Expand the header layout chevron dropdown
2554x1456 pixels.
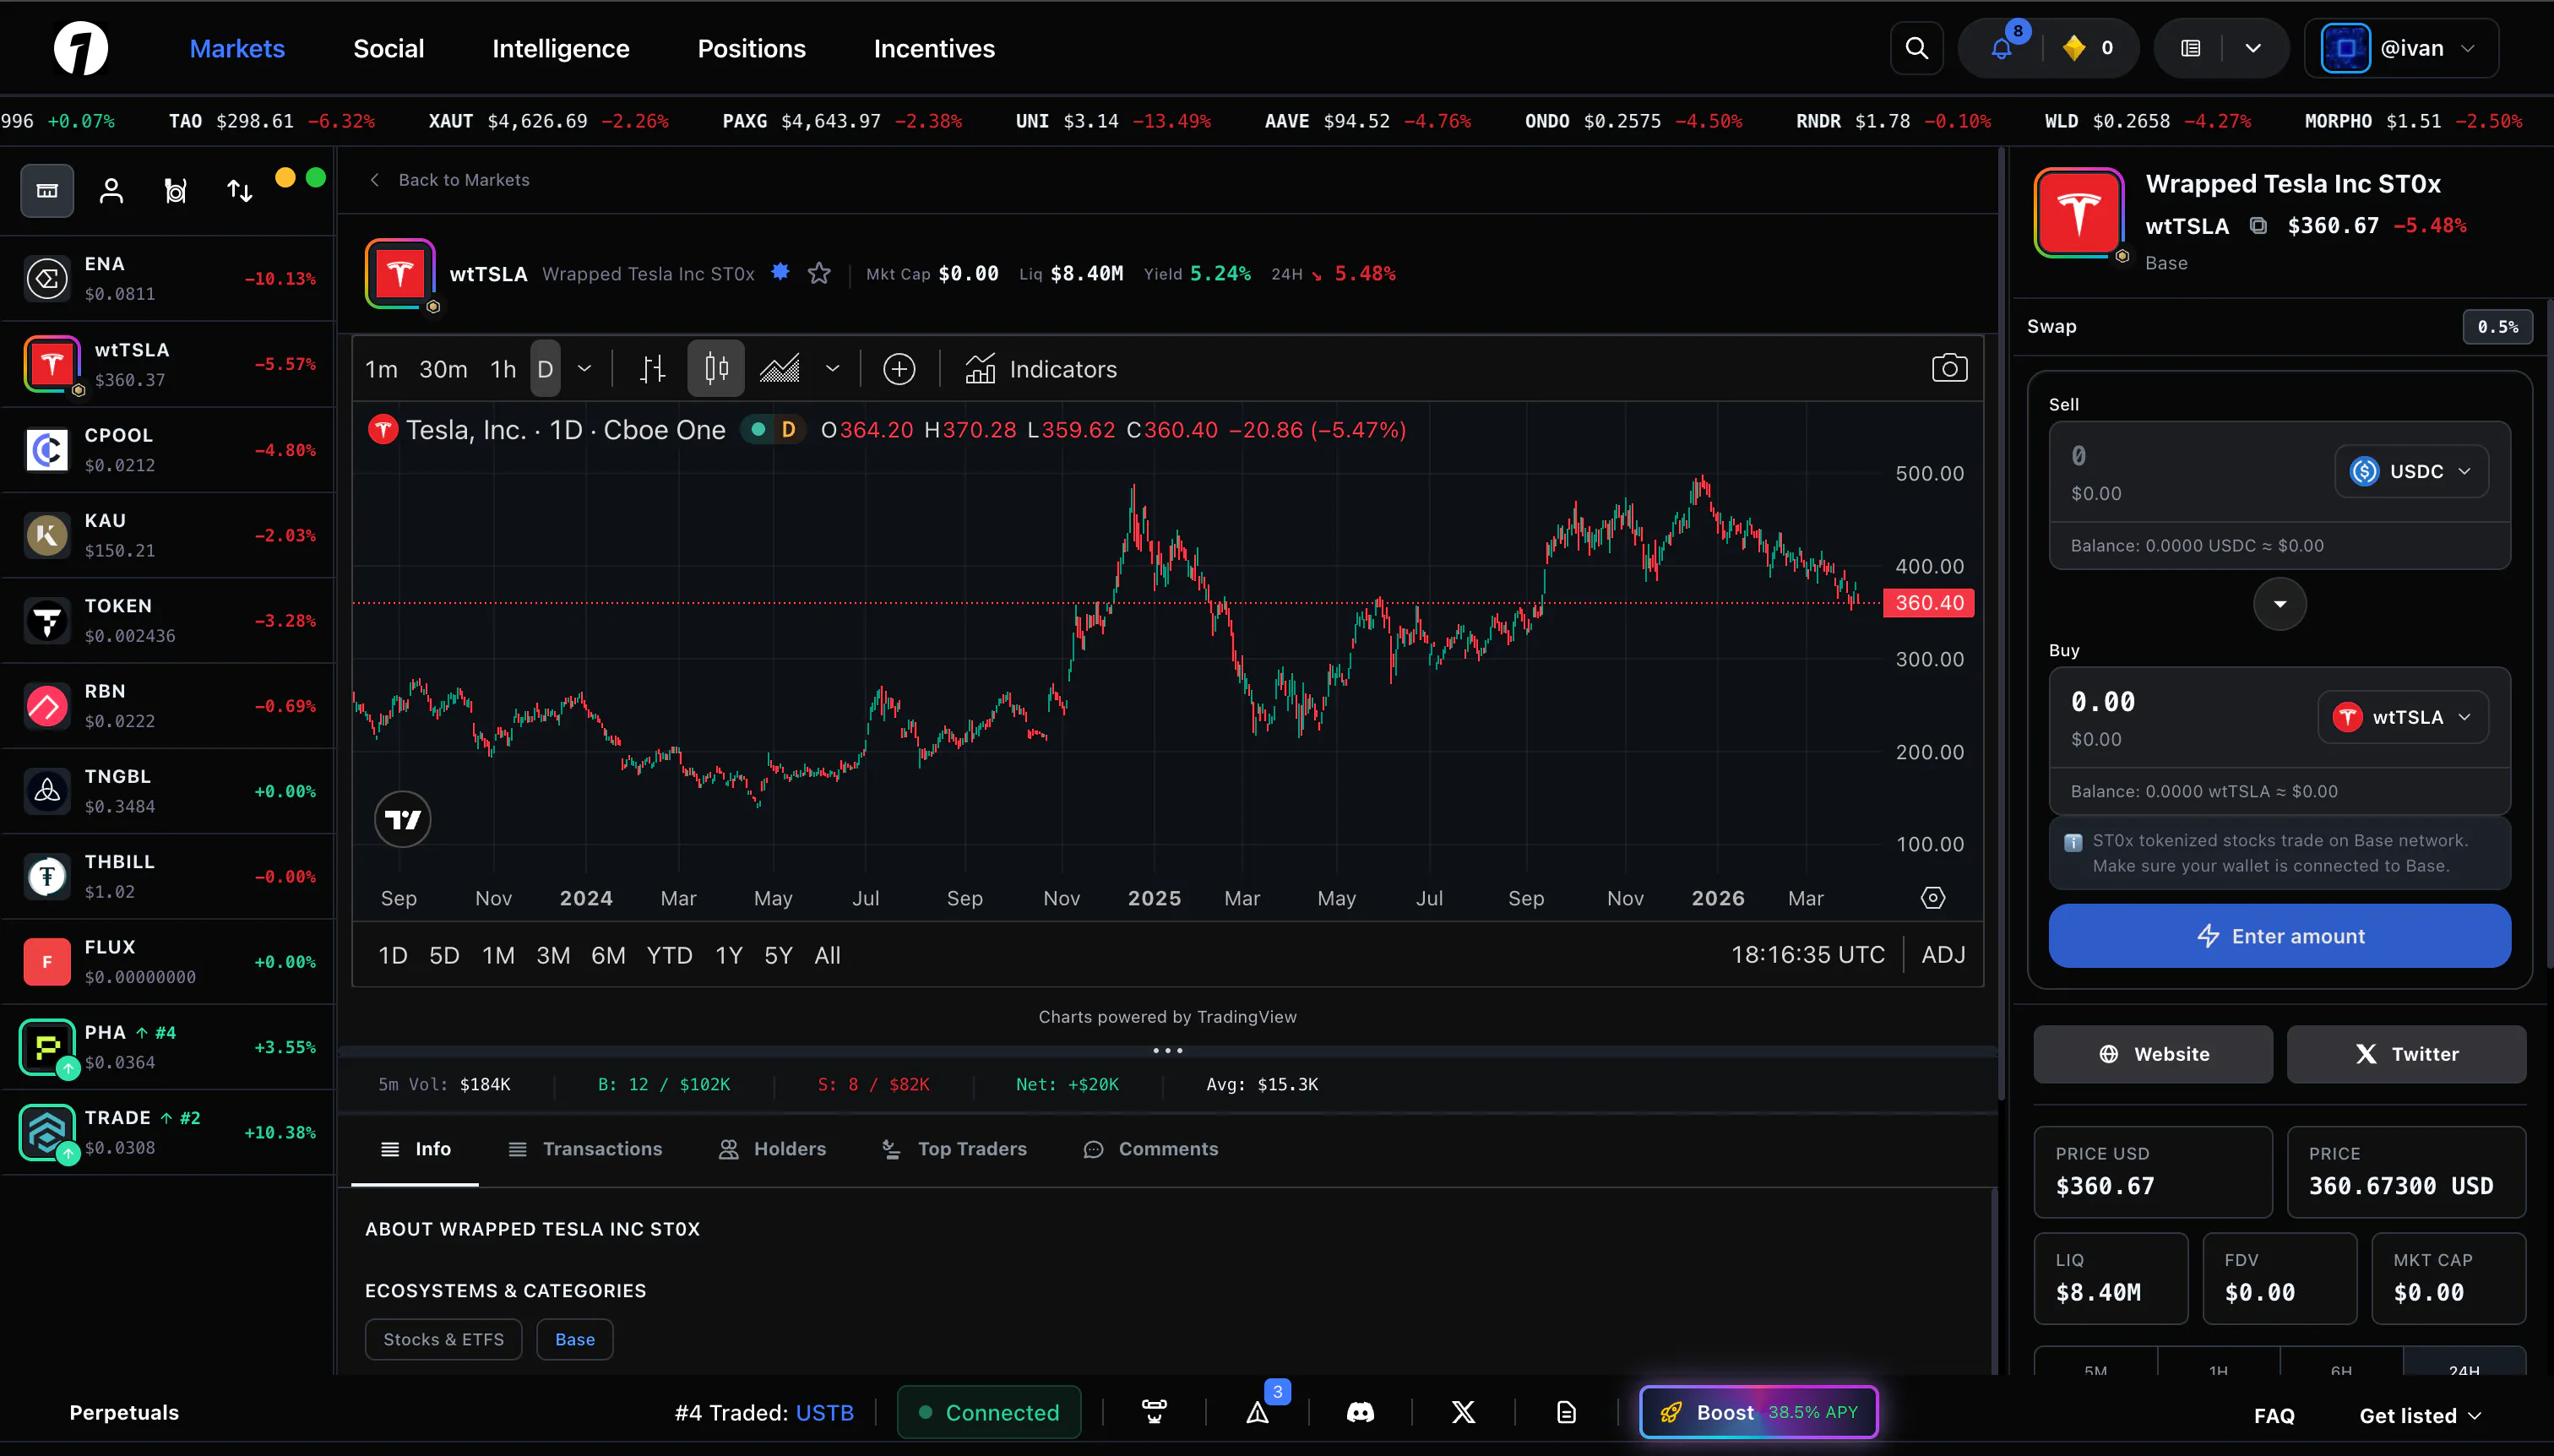coord(2253,48)
